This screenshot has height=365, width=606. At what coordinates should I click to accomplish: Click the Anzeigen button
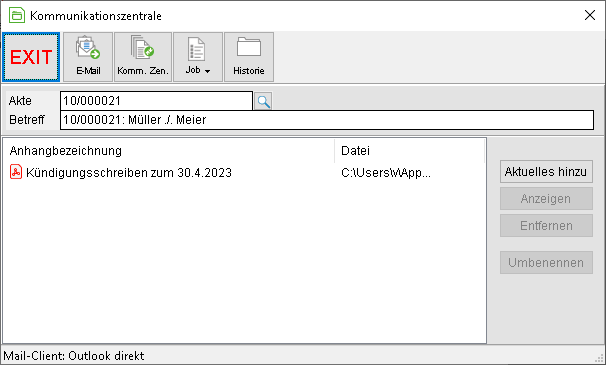pyautogui.click(x=546, y=199)
